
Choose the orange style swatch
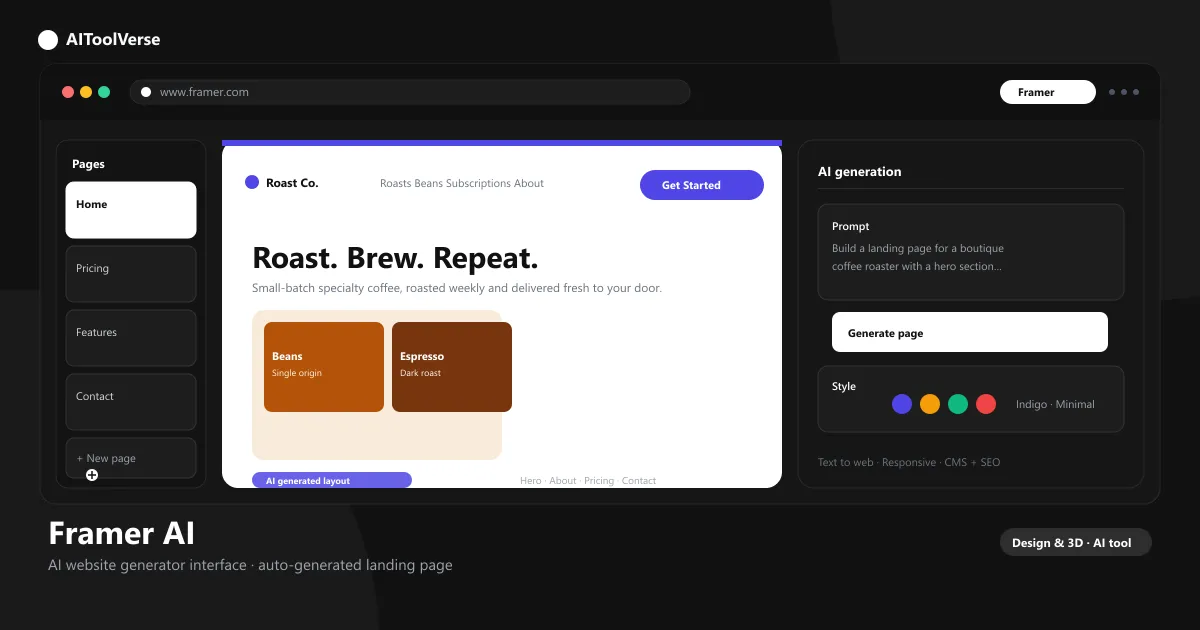pyautogui.click(x=930, y=404)
